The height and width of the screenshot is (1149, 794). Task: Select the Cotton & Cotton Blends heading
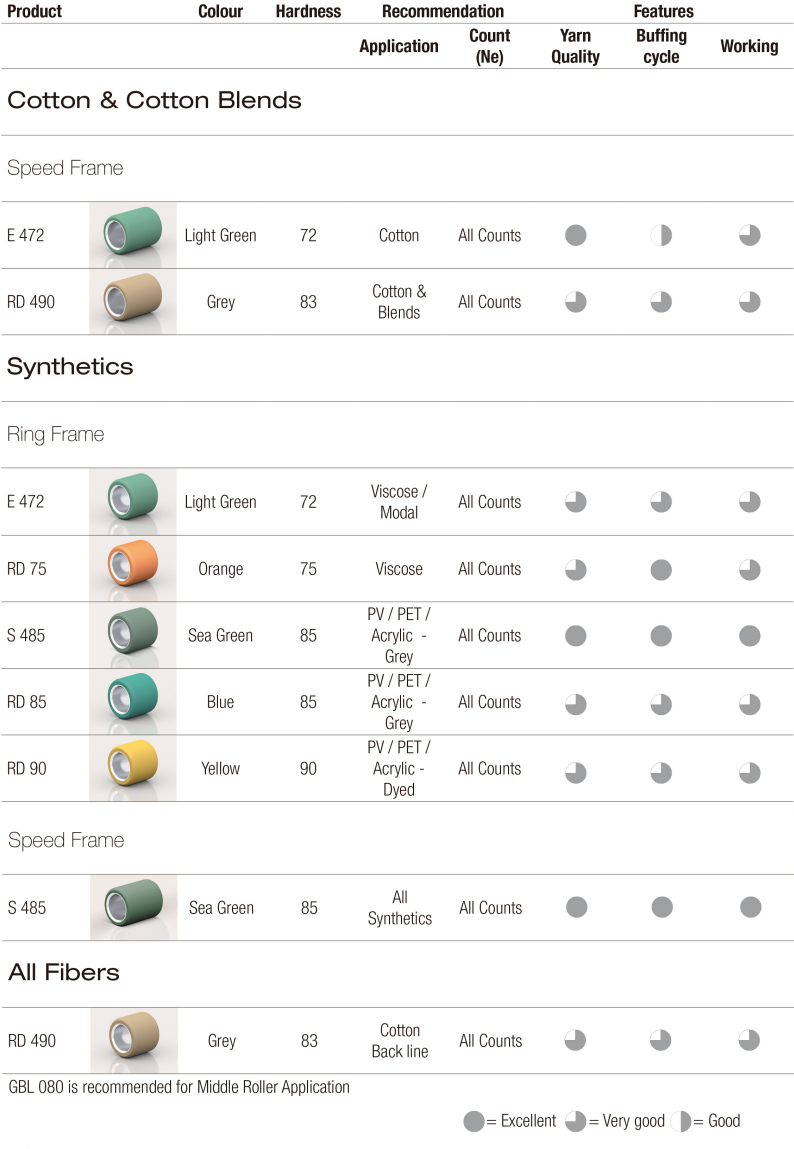click(155, 100)
